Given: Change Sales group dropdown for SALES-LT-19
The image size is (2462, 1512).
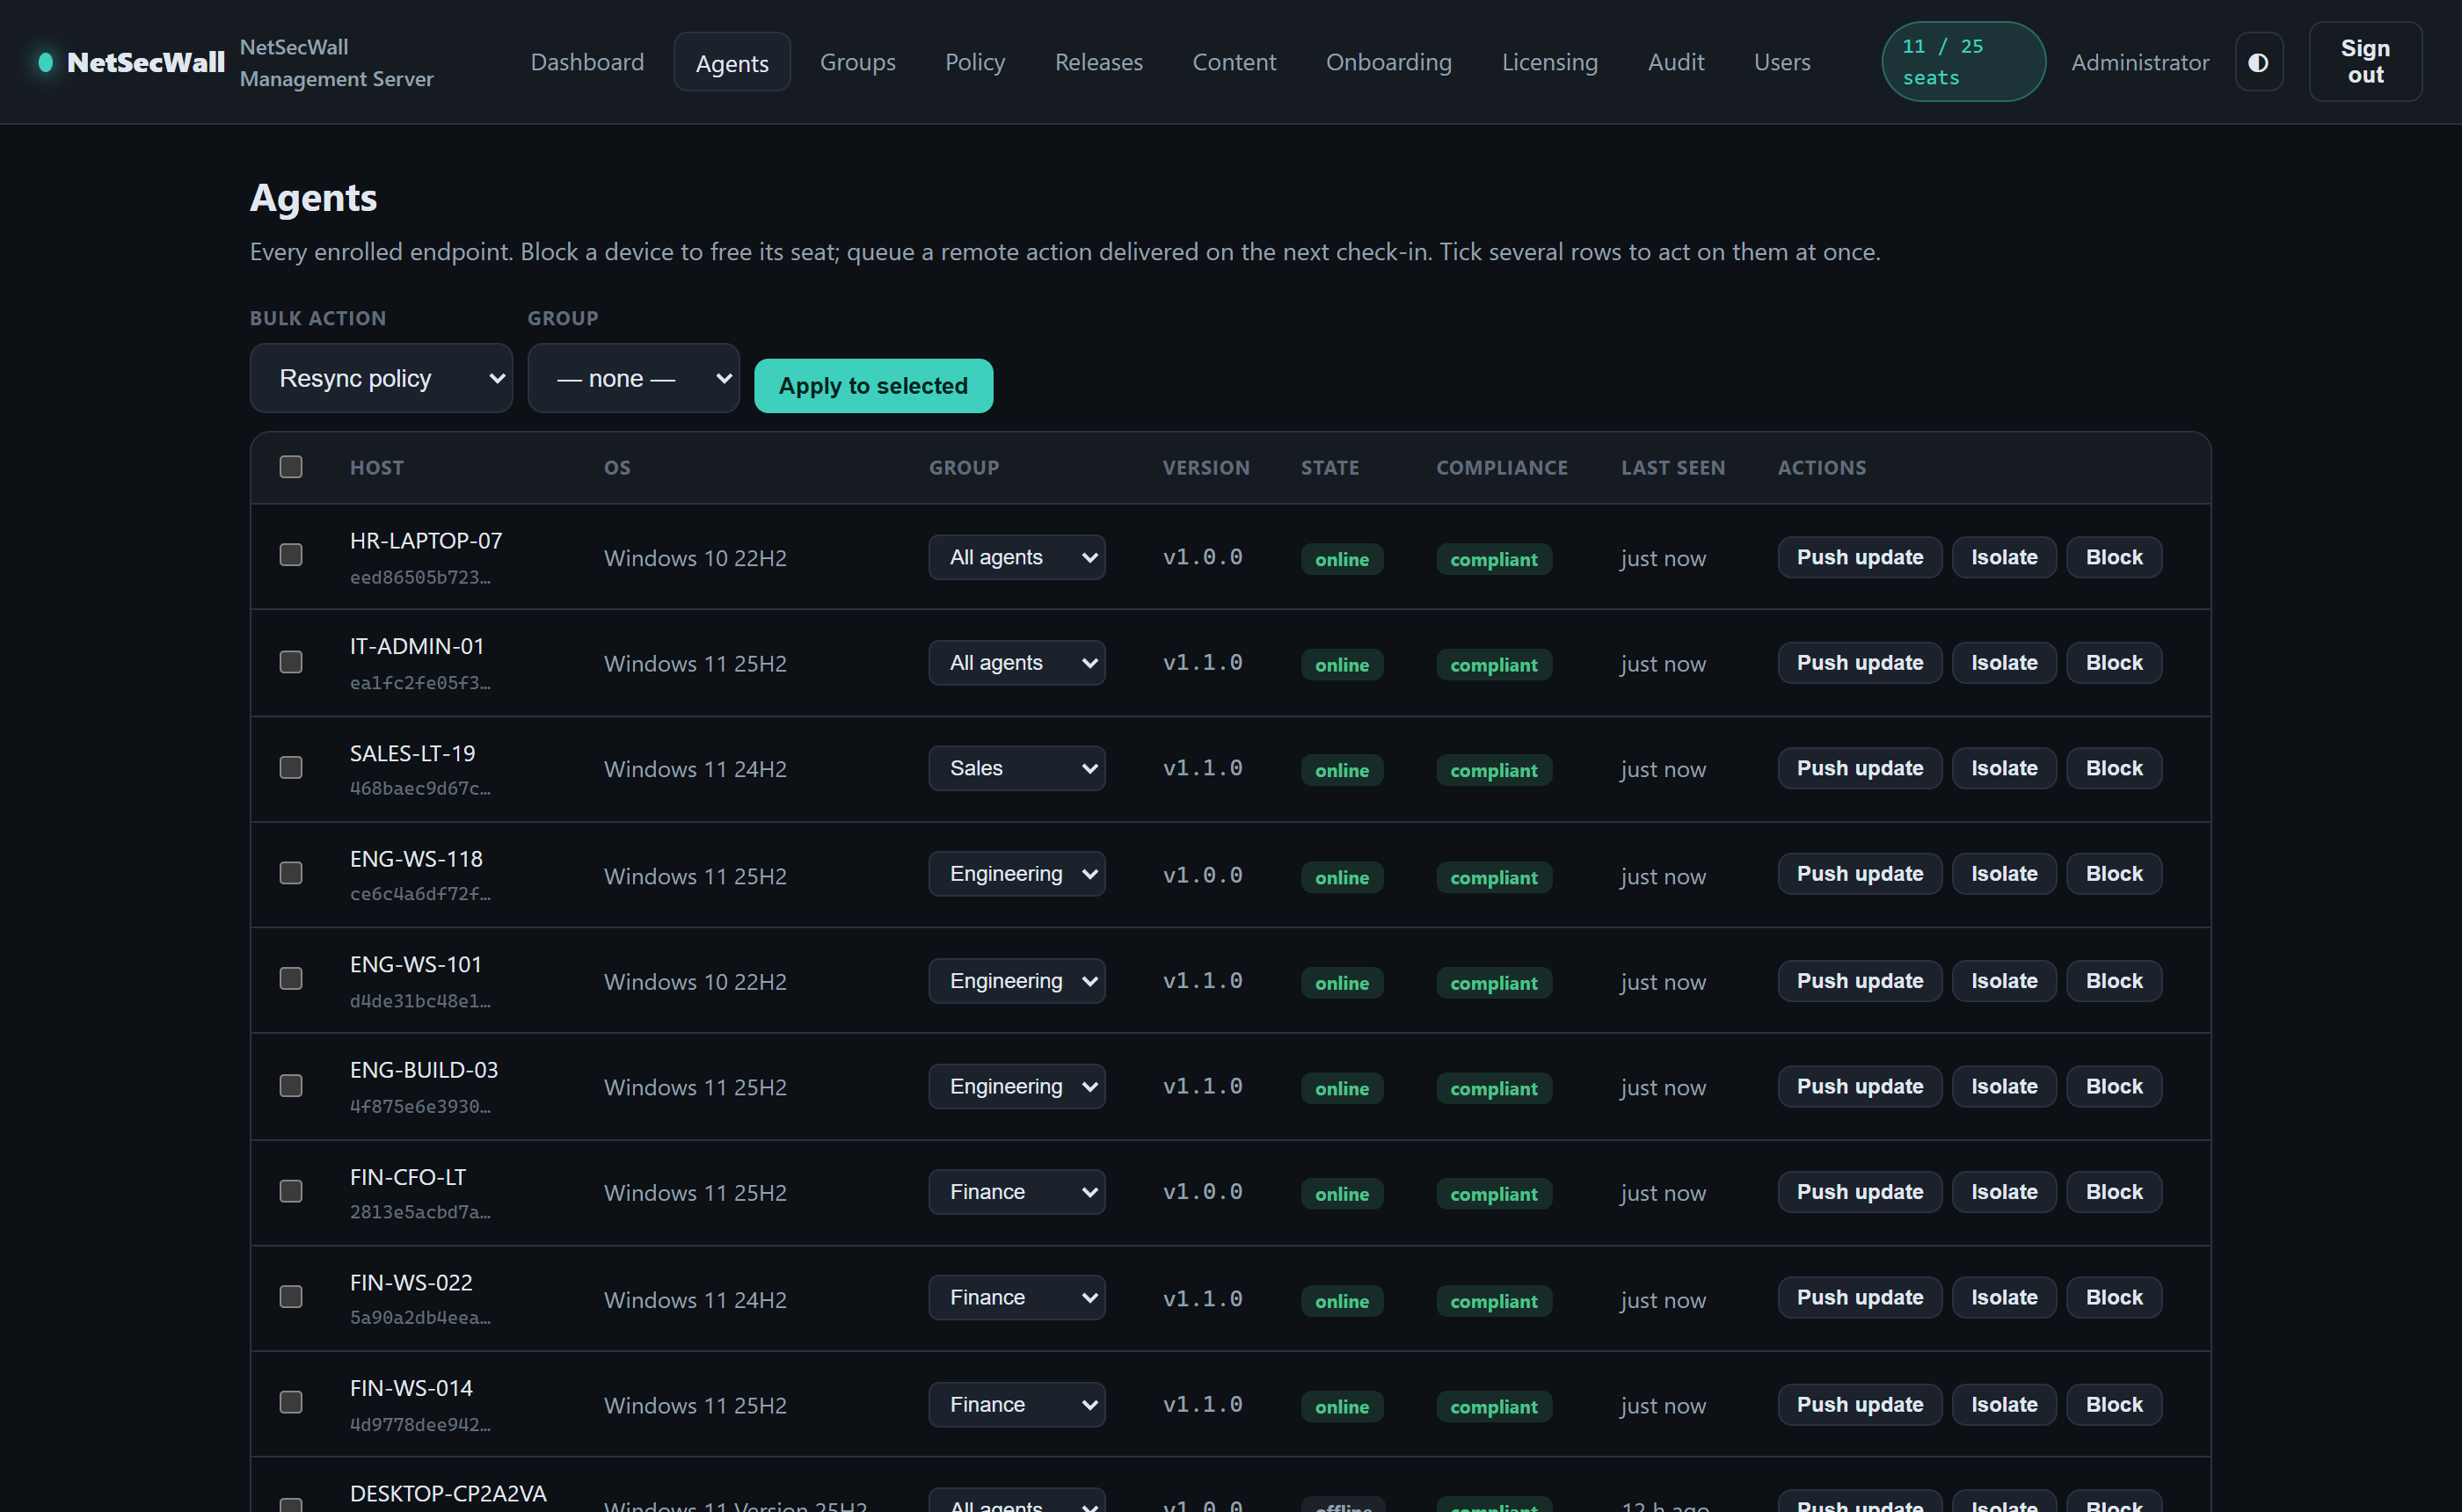Looking at the screenshot, I should (1016, 768).
